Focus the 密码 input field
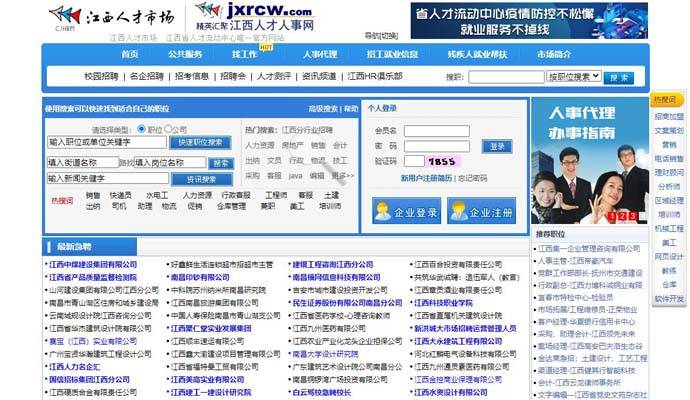 click(x=437, y=146)
